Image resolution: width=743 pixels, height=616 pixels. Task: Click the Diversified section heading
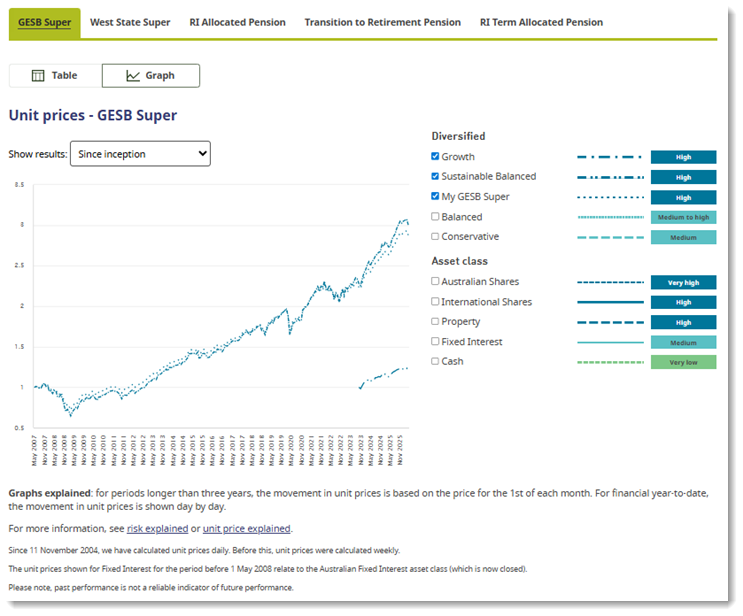(458, 136)
